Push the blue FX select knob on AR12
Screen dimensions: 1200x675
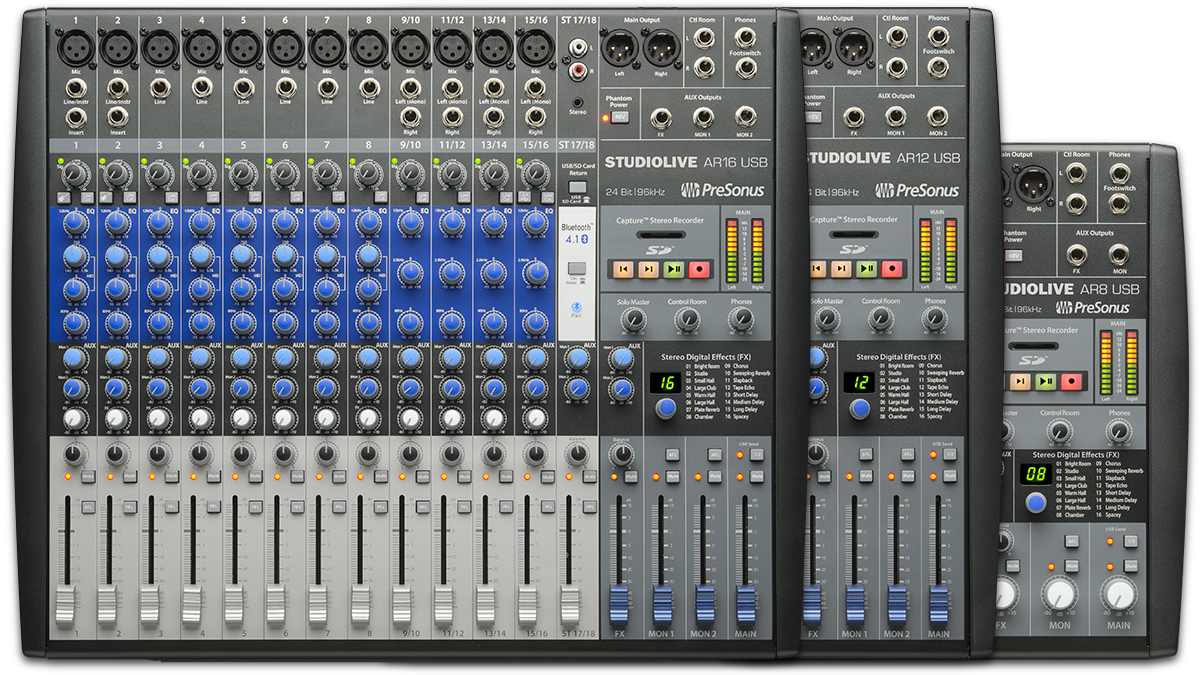click(859, 407)
